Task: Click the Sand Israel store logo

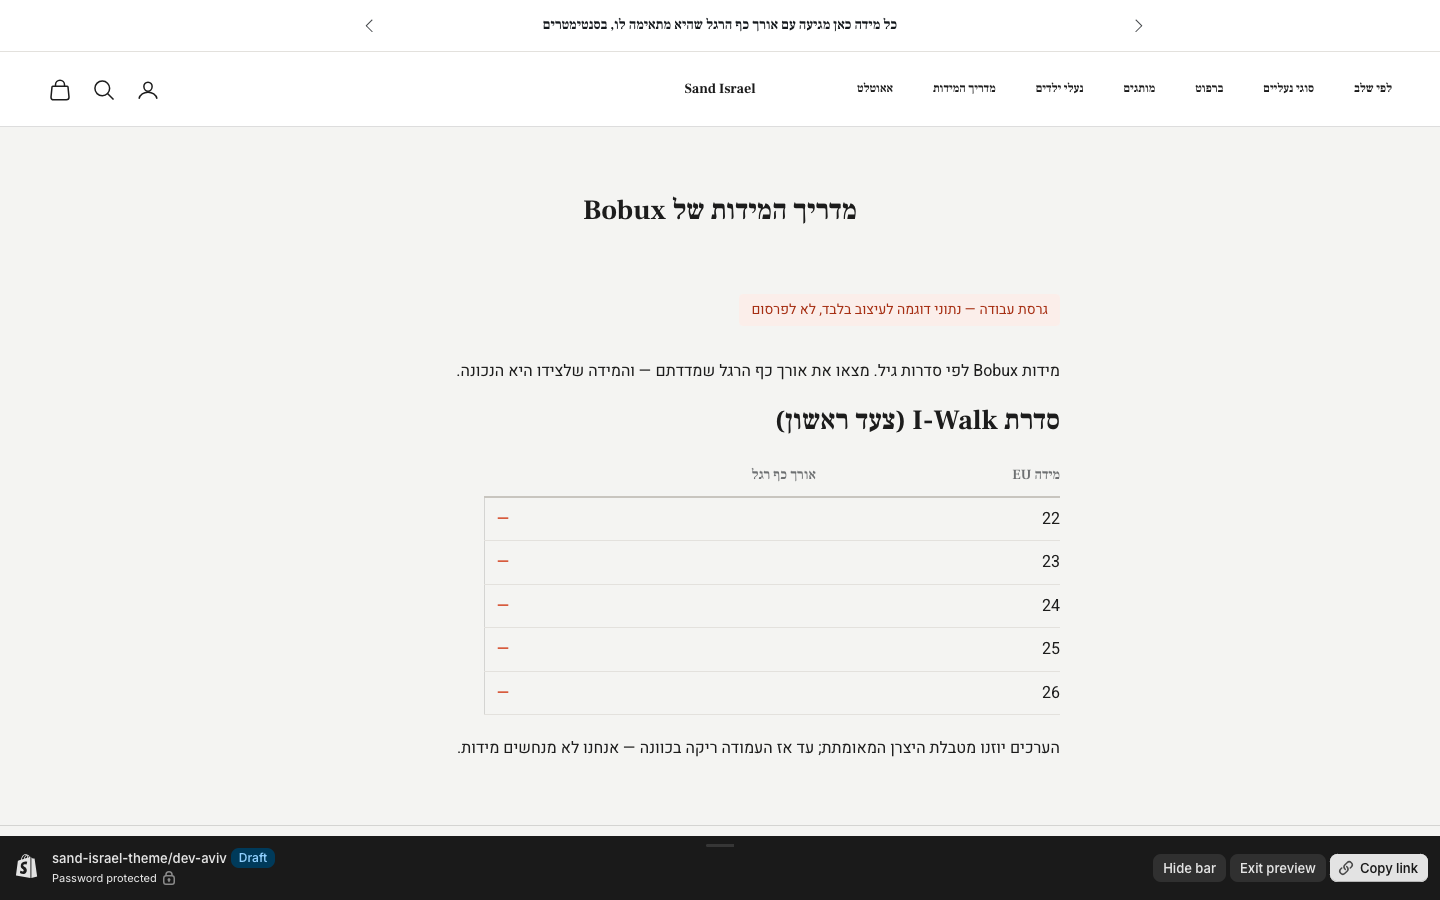Action: coord(720,89)
